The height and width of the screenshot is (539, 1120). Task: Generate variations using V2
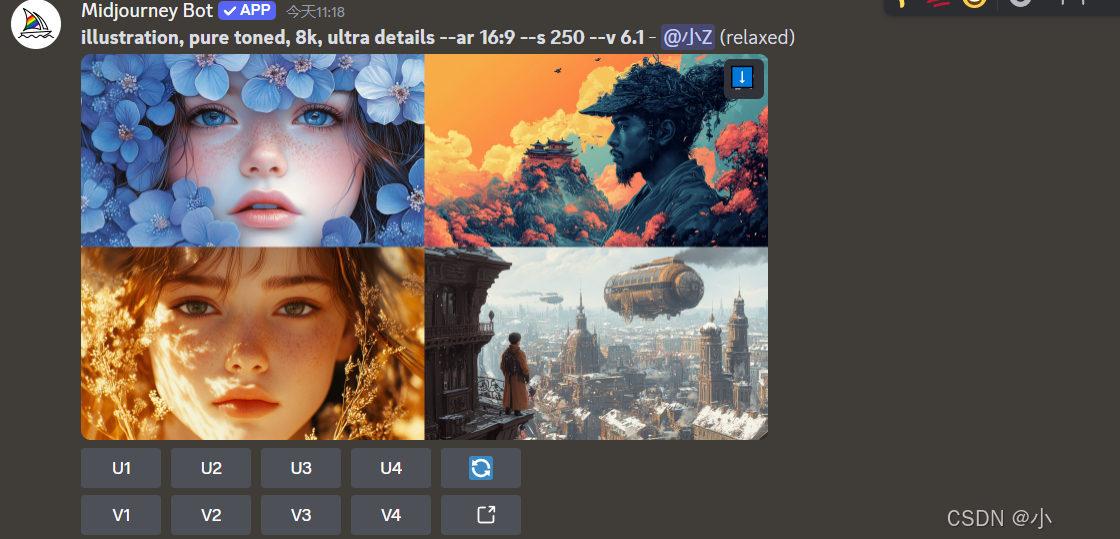[x=211, y=515]
